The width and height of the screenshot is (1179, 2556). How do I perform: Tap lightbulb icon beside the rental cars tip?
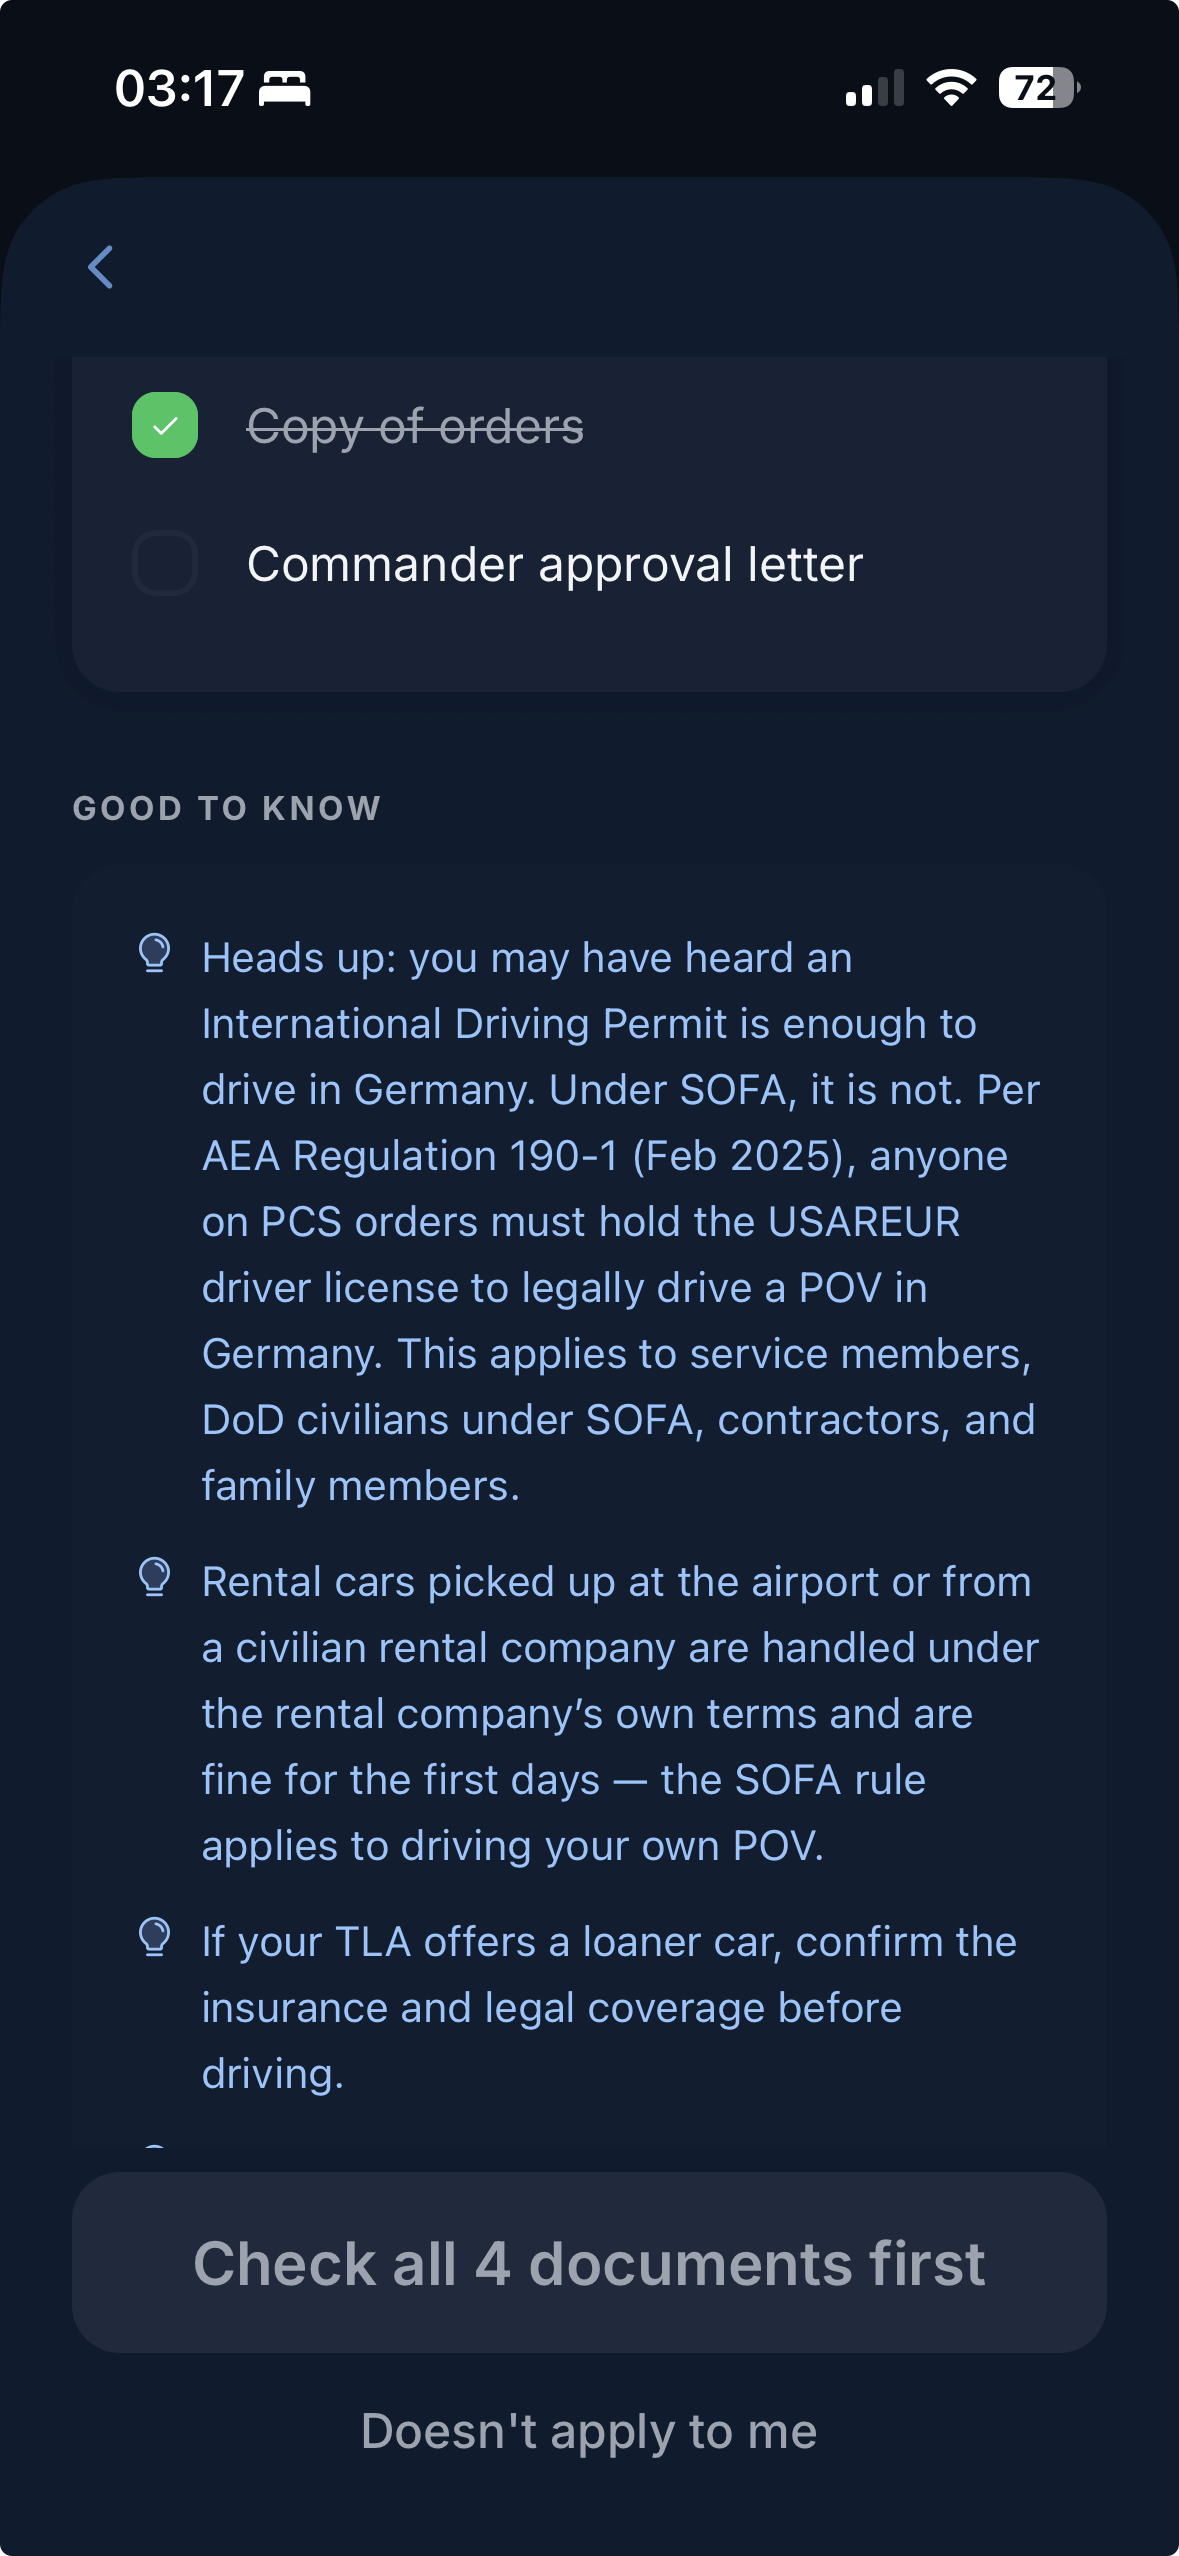(155, 1577)
